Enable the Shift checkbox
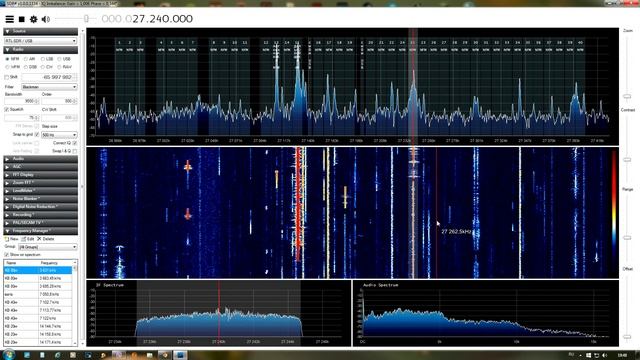 7,77
